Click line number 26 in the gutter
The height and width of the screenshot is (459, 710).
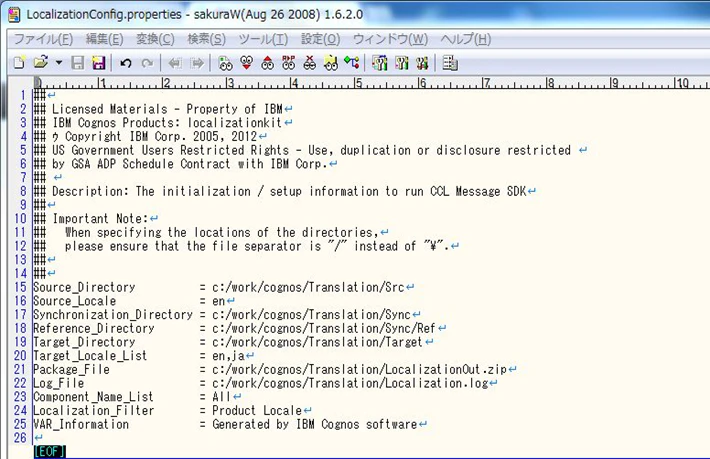[20, 438]
